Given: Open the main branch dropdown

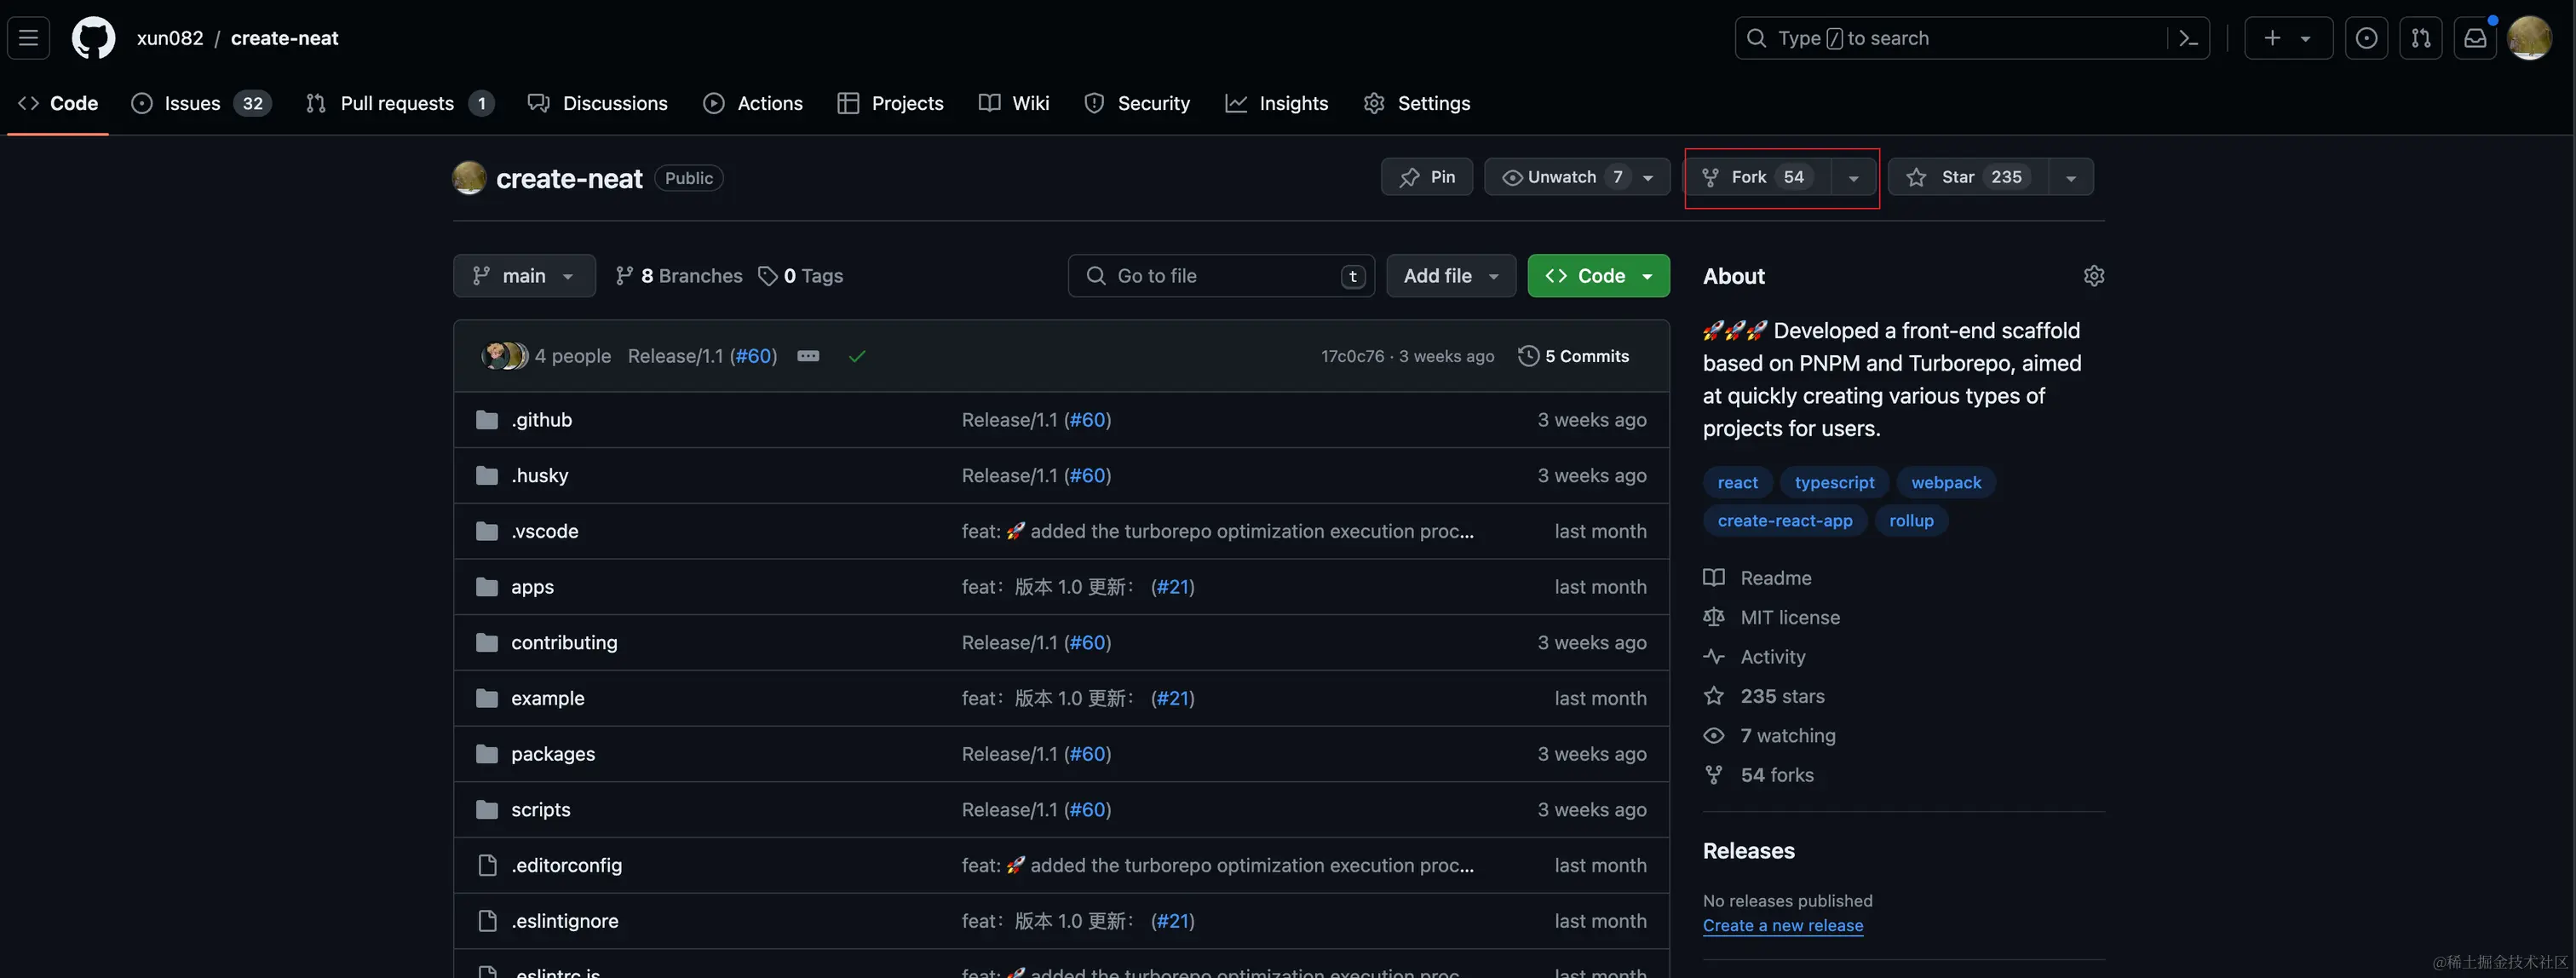Looking at the screenshot, I should point(524,276).
